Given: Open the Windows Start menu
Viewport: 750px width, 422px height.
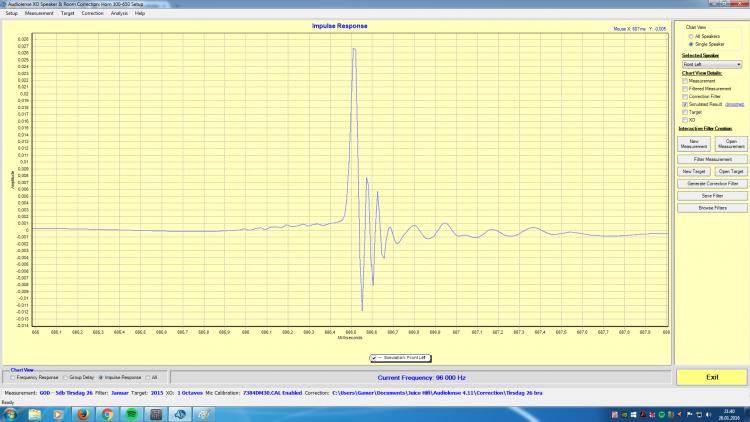Looking at the screenshot, I should point(11,414).
